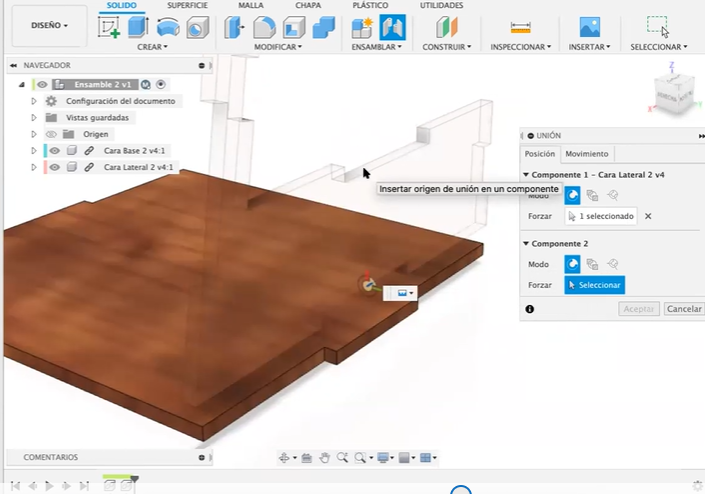Set Componente 1 mode to Simple

[572, 196]
